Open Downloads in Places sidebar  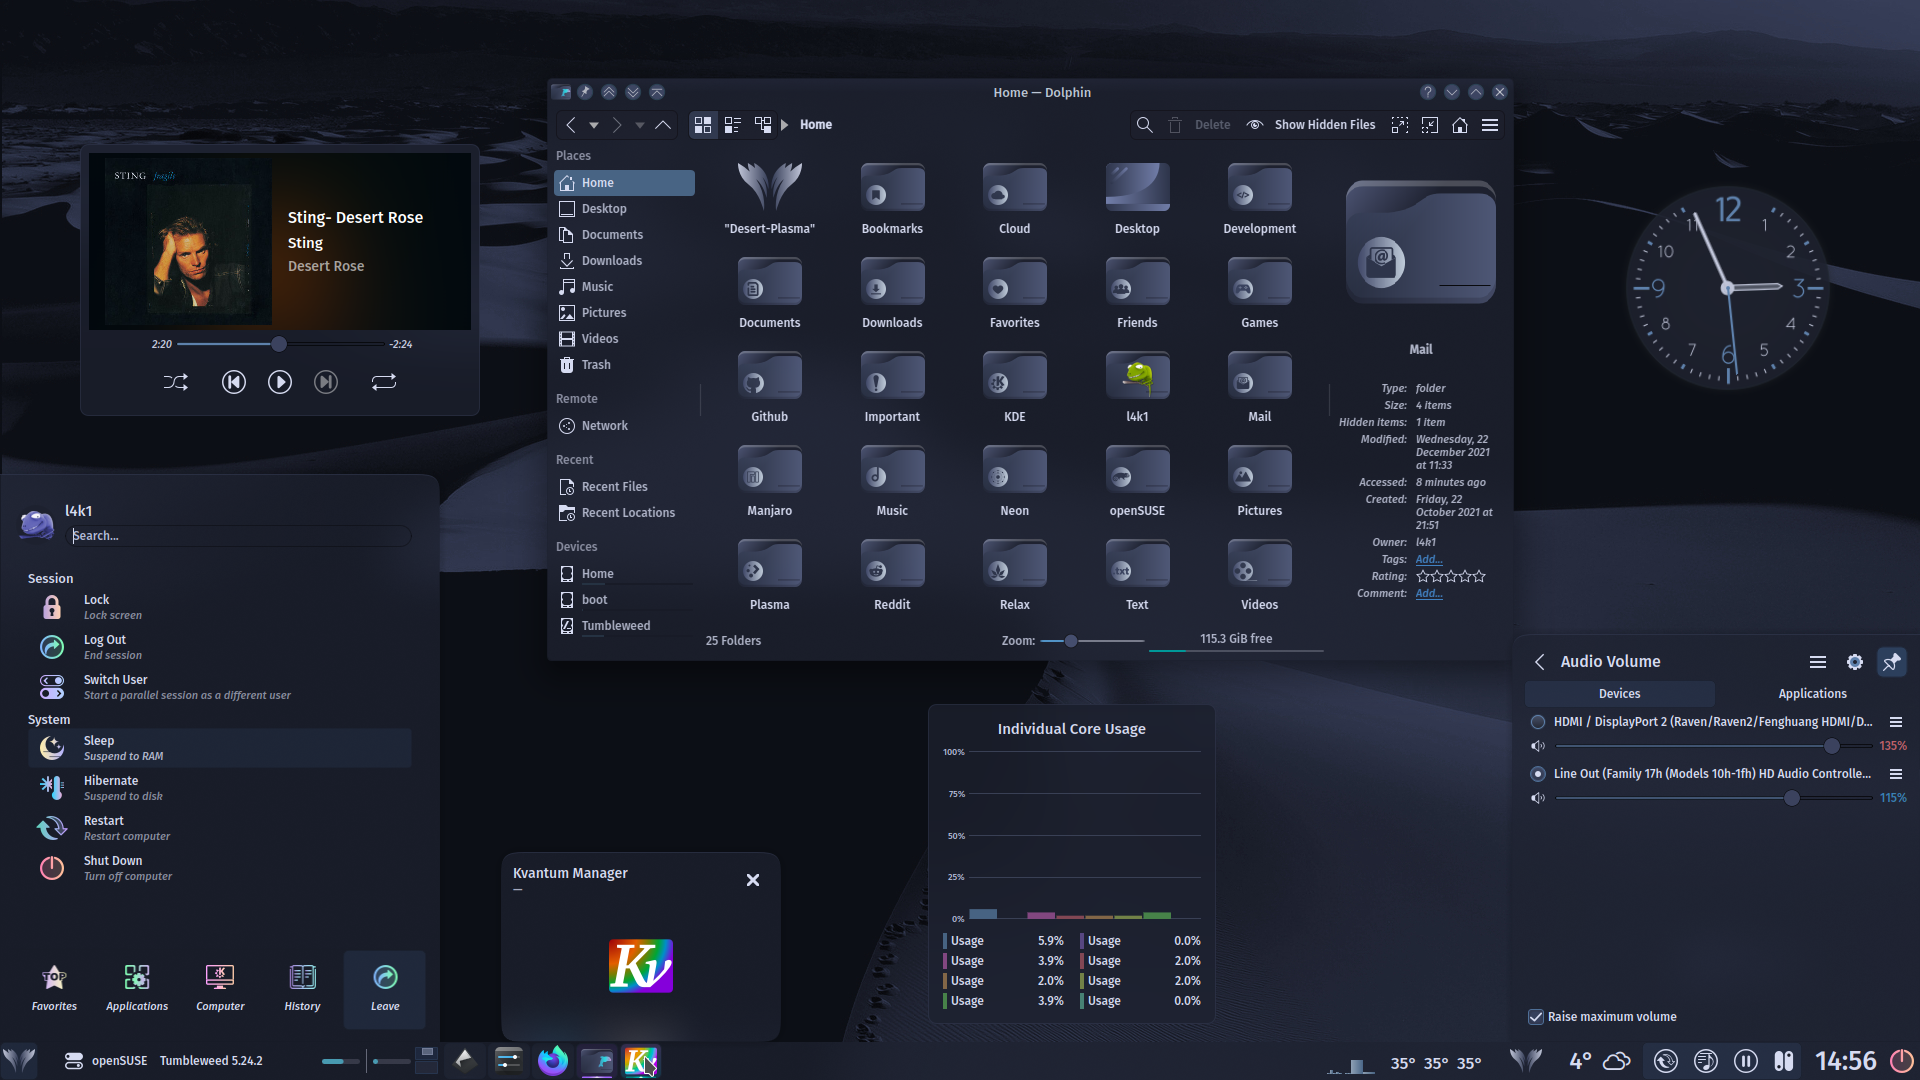point(624,261)
